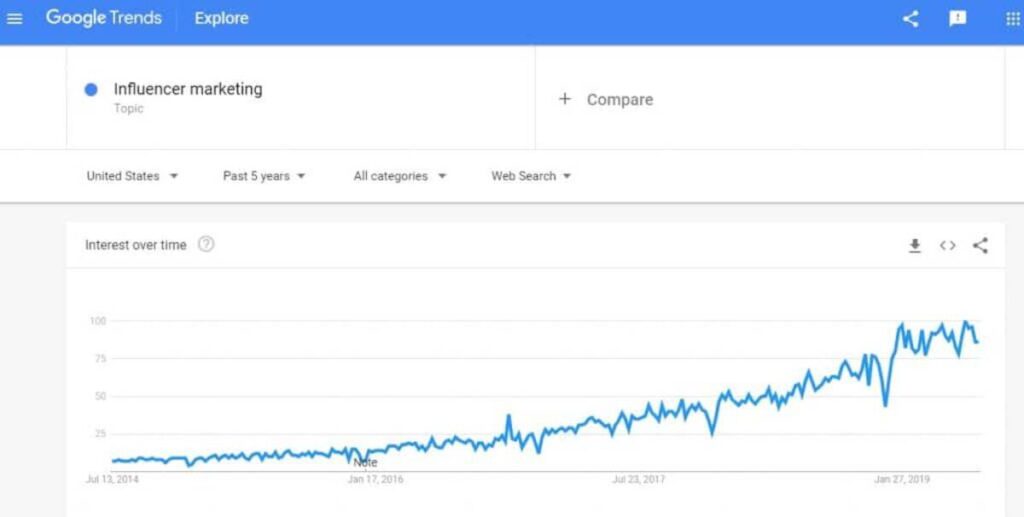Click the plus icon beside Compare
Screen dimensions: 1024x517
(x=565, y=99)
